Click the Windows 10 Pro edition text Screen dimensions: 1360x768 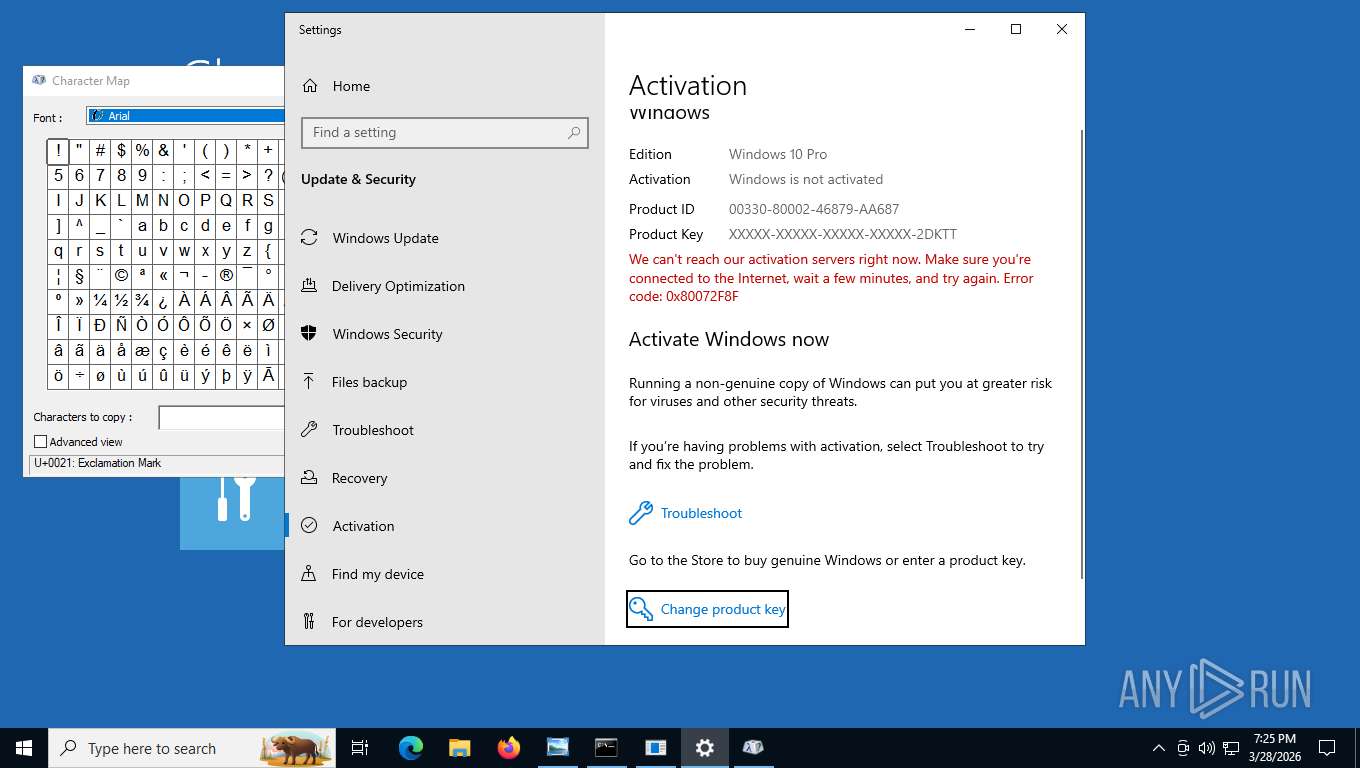pos(778,154)
